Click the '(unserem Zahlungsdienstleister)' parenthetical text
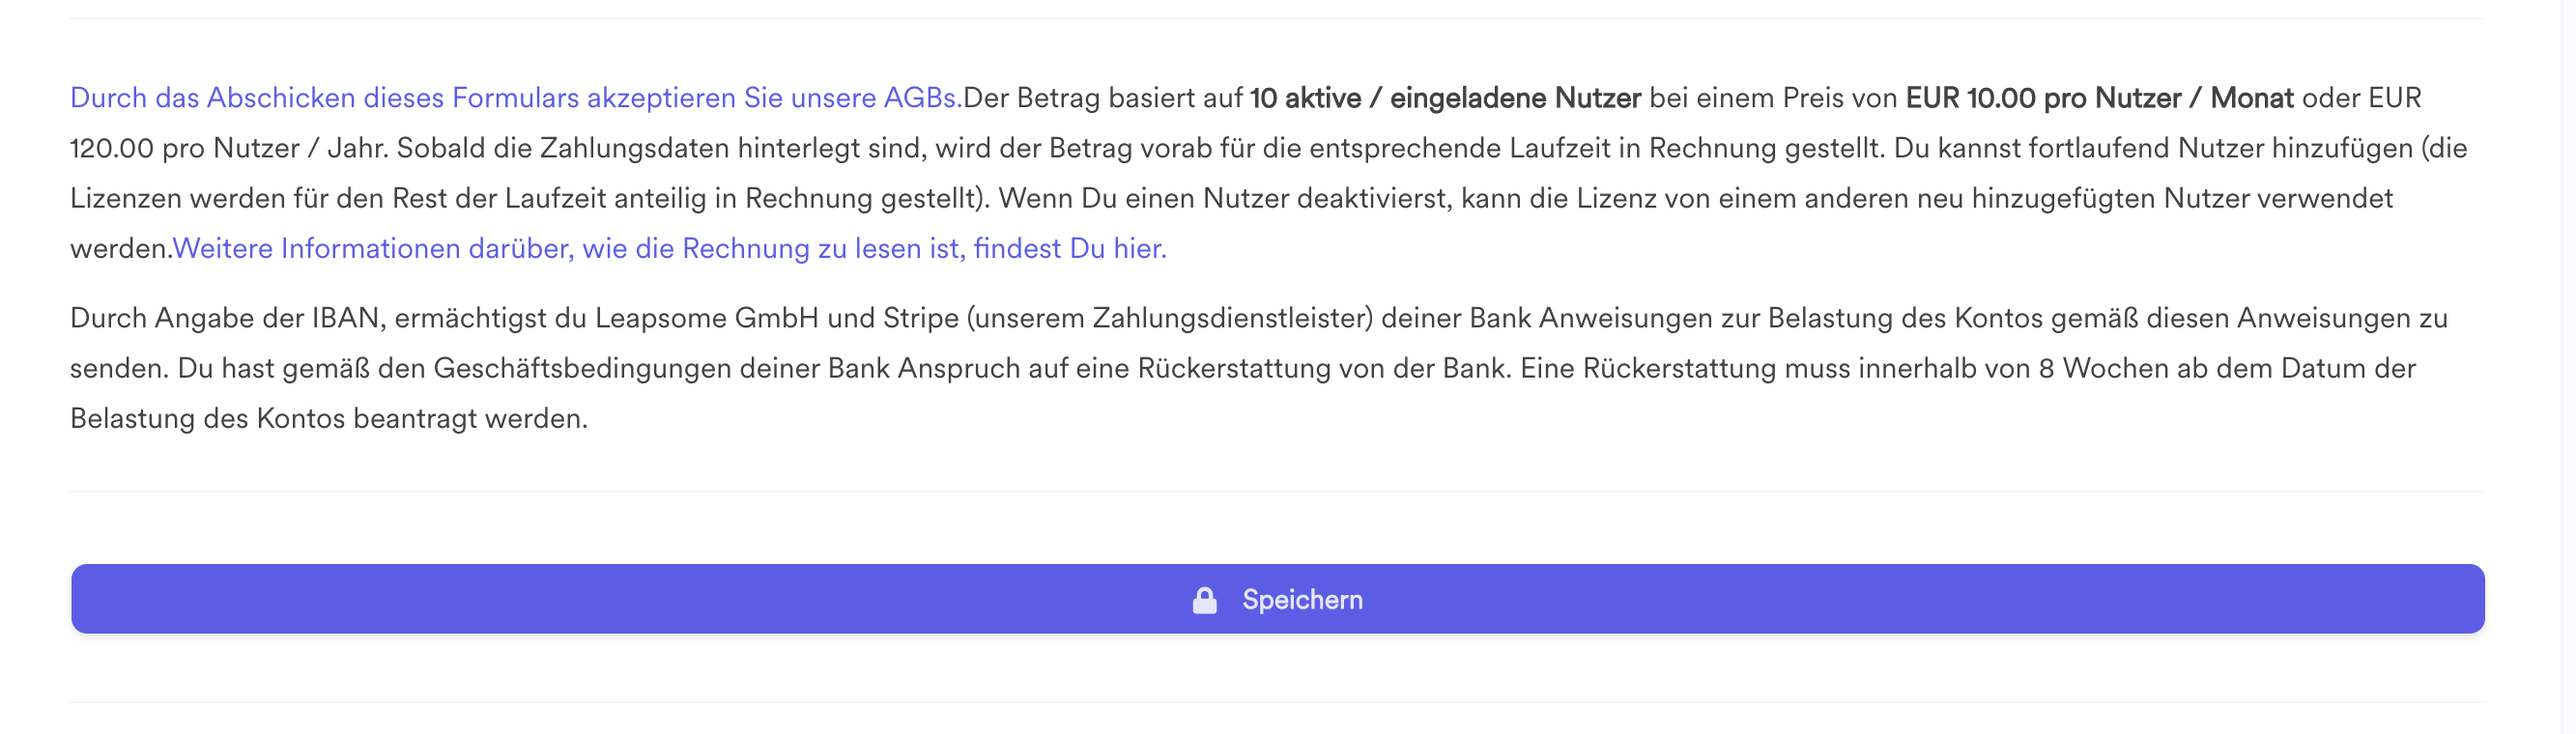 point(1170,318)
